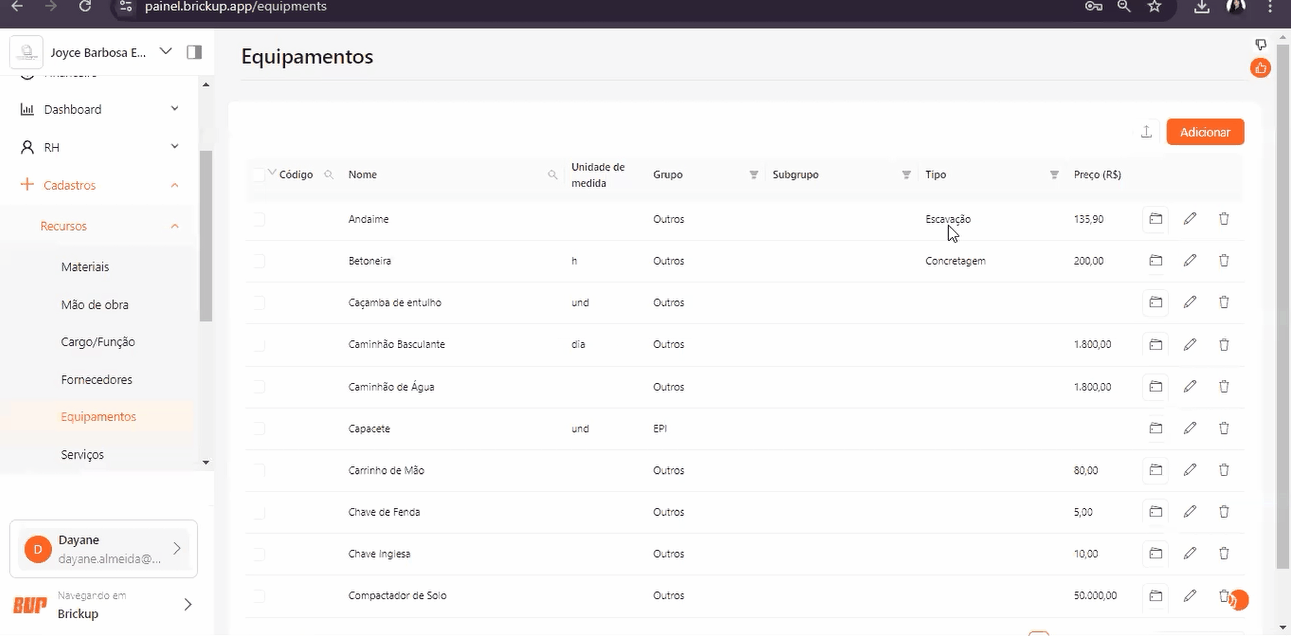
Task: Open folder icon for Betoneira row
Action: click(x=1155, y=261)
